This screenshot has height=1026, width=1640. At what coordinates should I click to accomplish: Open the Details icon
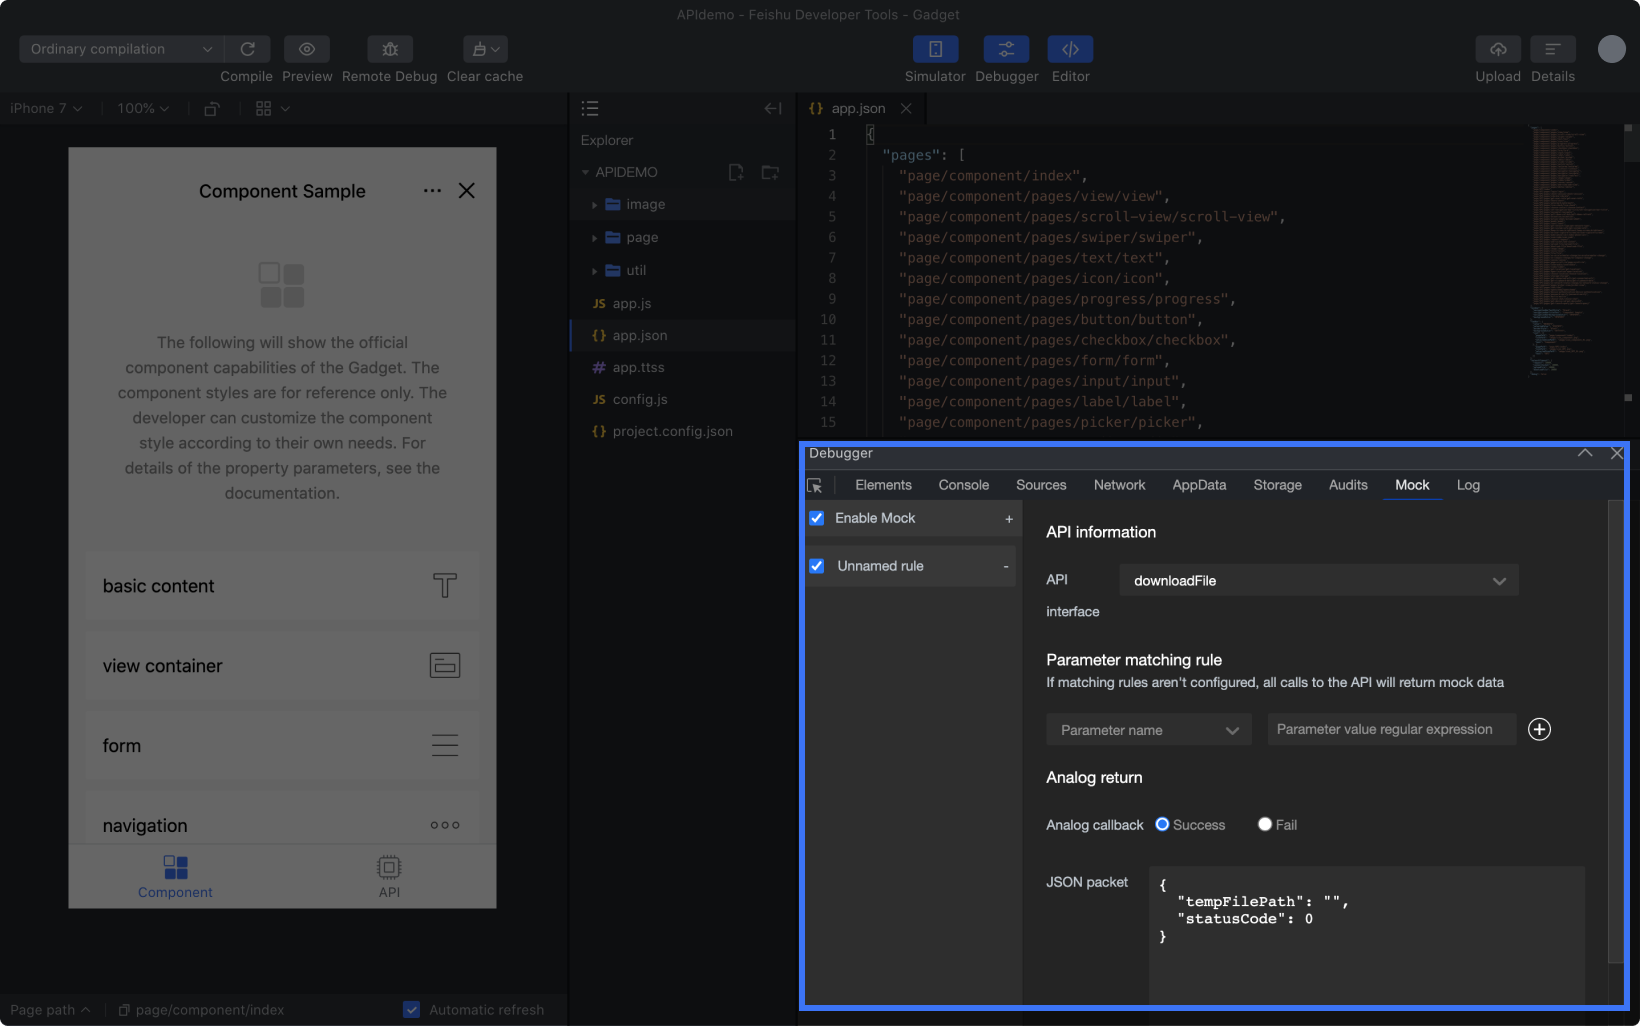[x=1553, y=49]
